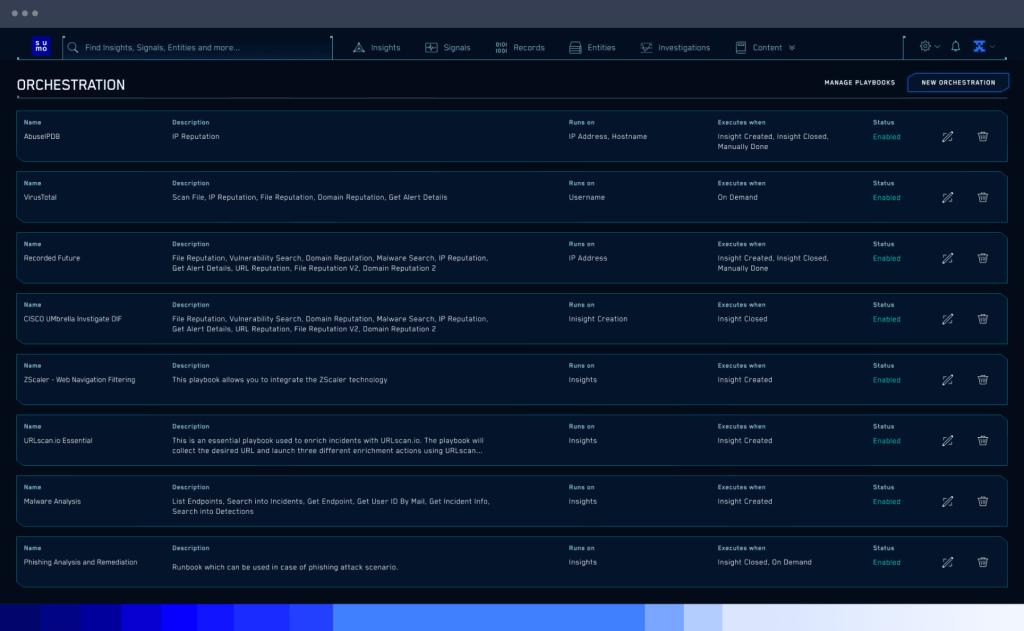The height and width of the screenshot is (631, 1024).
Task: Open the user avatar dropdown
Action: [x=982, y=46]
